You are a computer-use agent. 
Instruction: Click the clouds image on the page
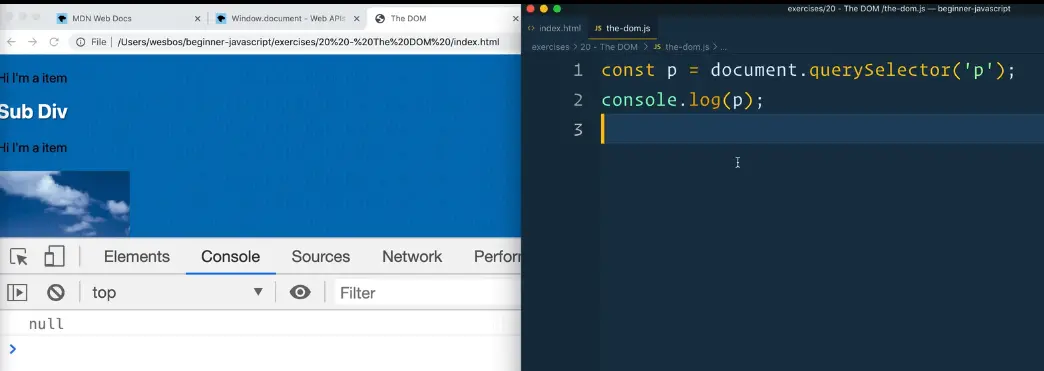point(65,204)
